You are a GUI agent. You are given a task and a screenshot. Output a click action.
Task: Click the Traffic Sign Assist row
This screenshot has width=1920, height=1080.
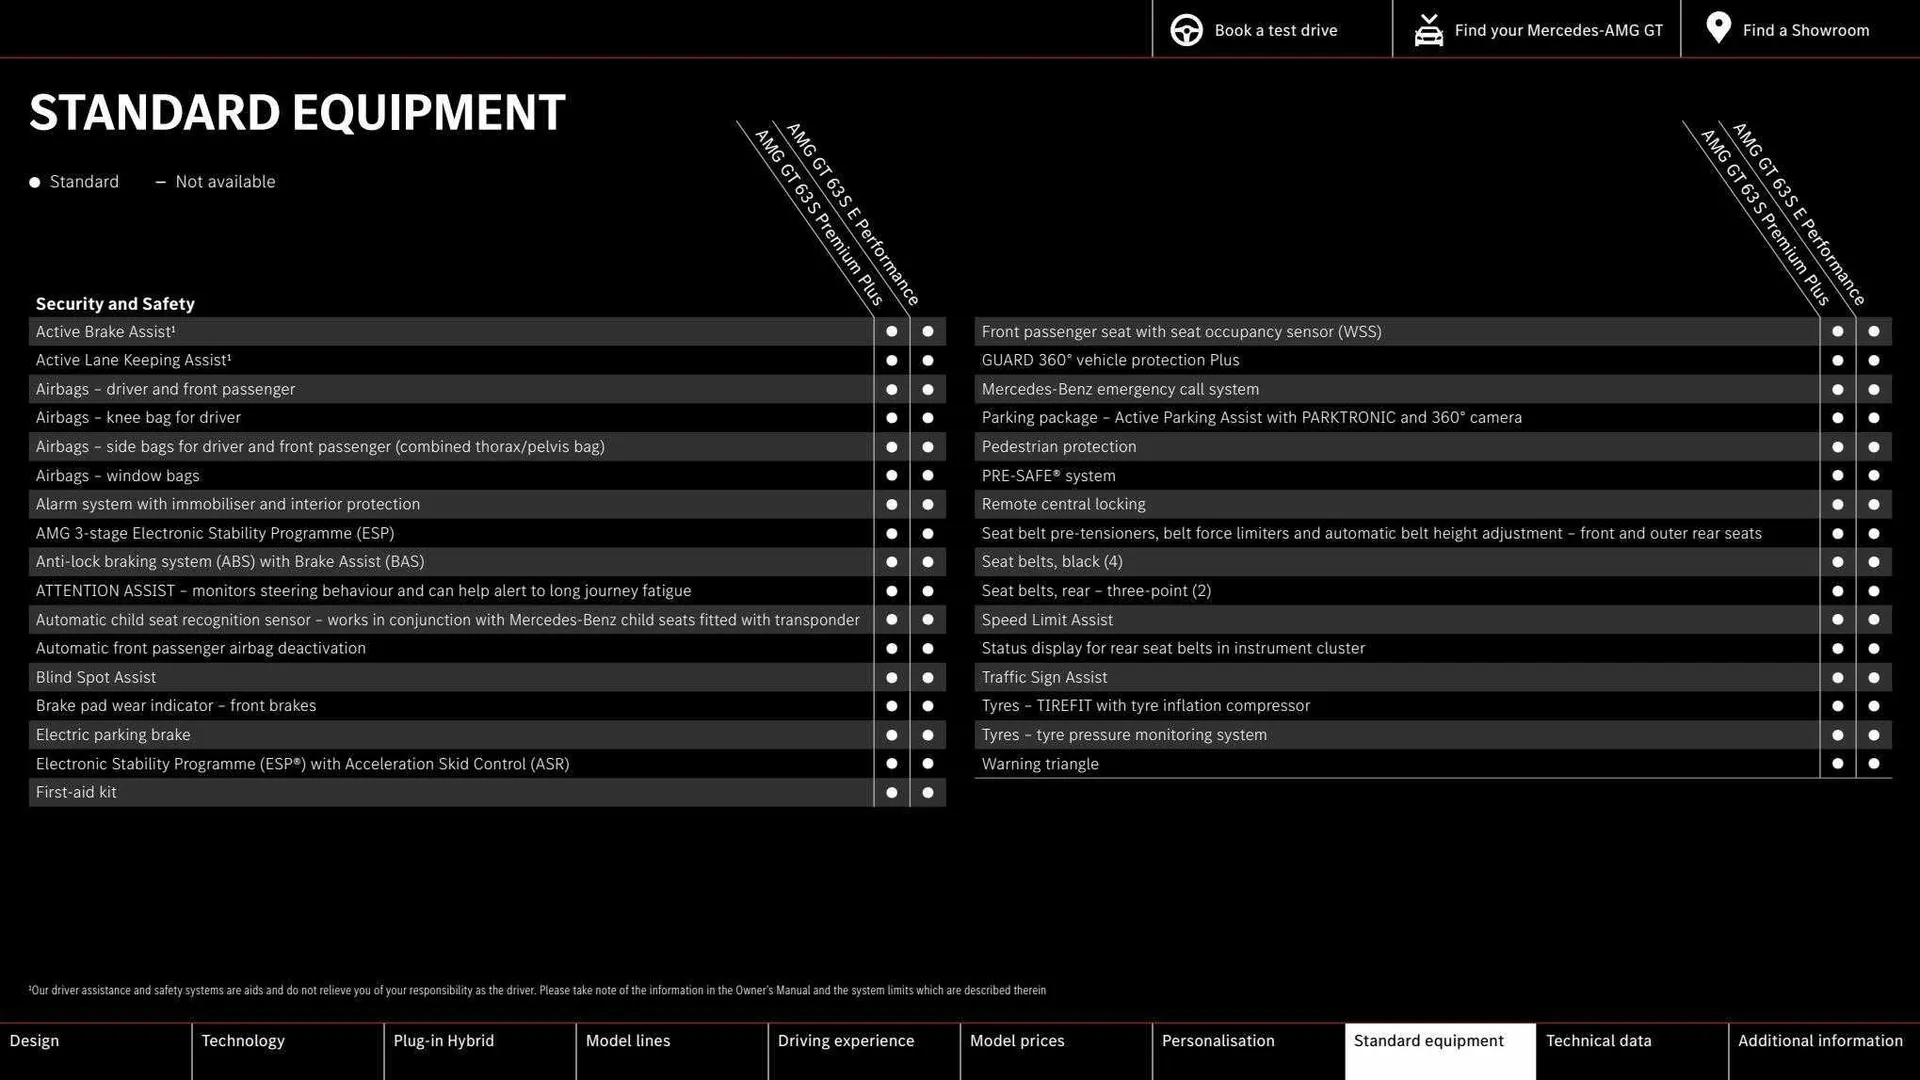pos(1044,677)
